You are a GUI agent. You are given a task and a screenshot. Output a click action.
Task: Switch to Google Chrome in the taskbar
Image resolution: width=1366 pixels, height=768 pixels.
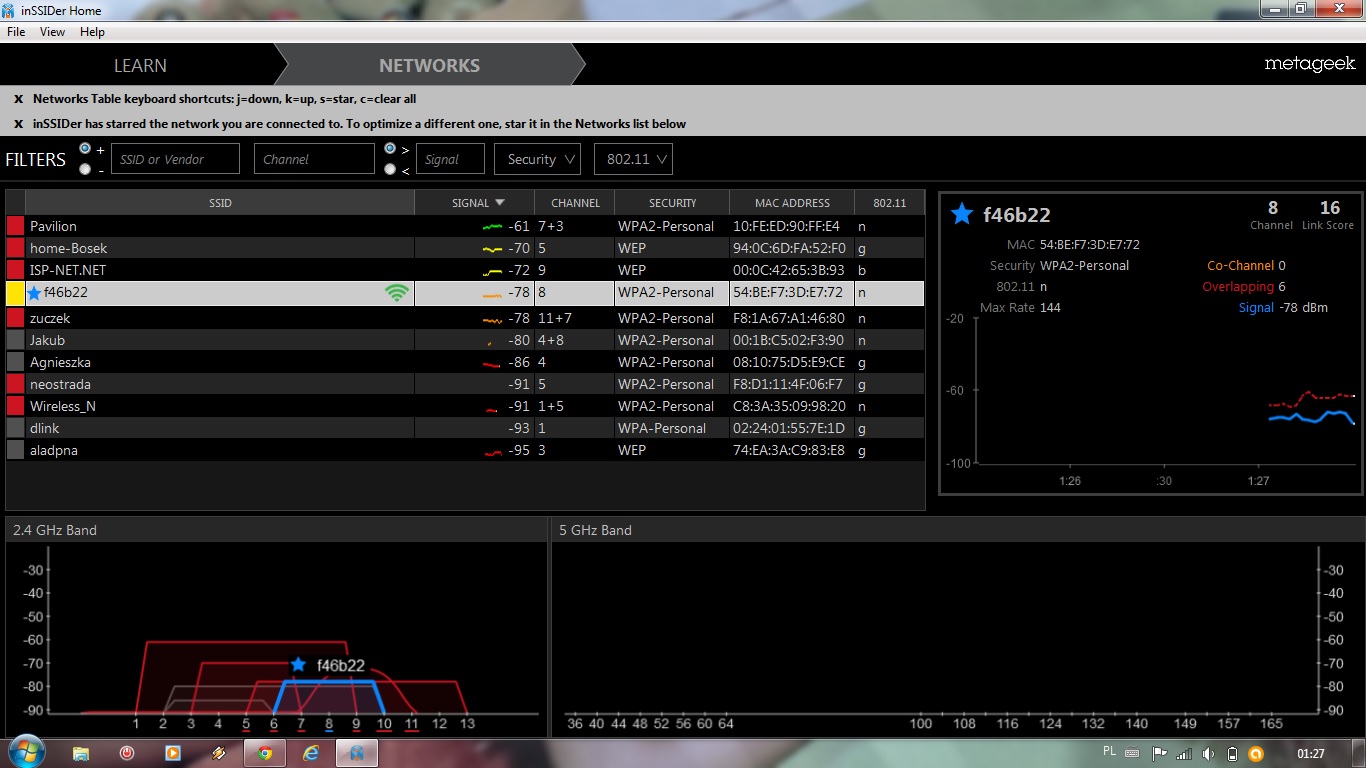pos(265,753)
